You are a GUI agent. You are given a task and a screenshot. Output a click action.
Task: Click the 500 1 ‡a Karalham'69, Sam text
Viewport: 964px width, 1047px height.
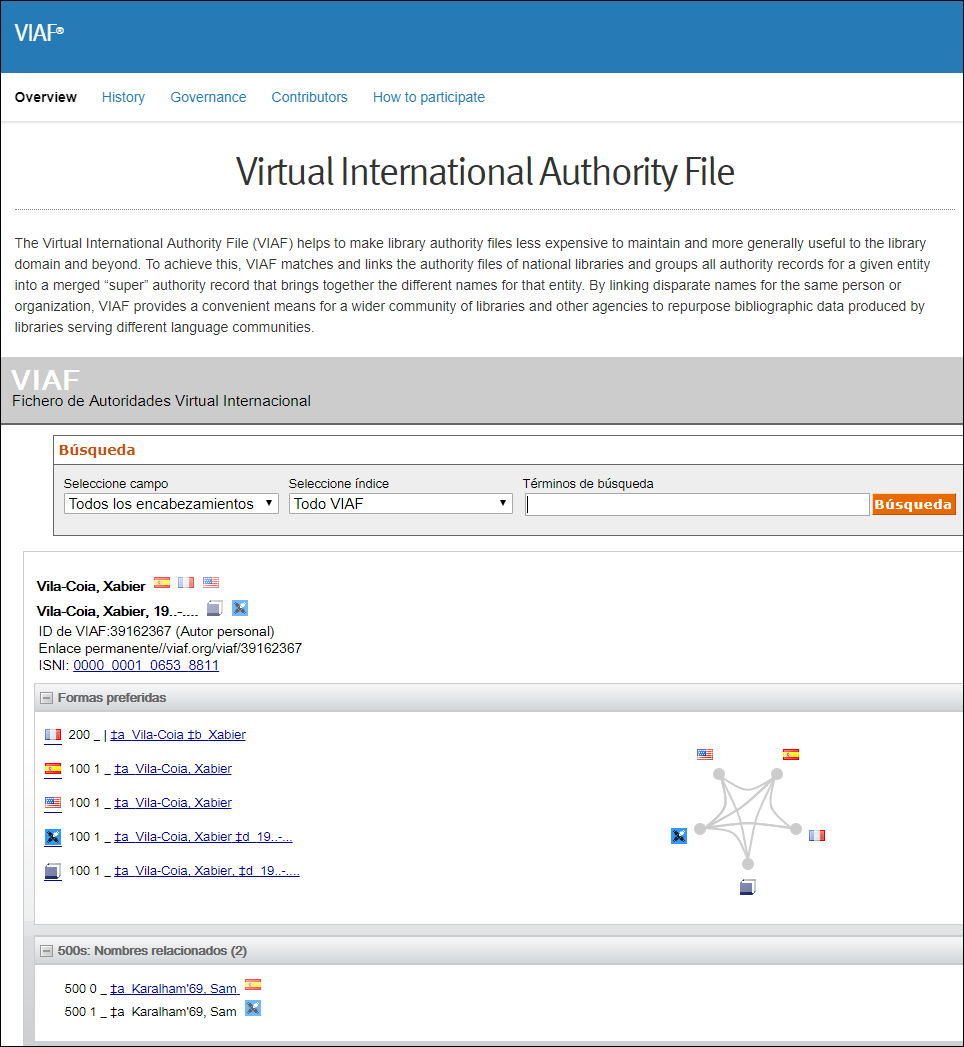pyautogui.click(x=150, y=1012)
